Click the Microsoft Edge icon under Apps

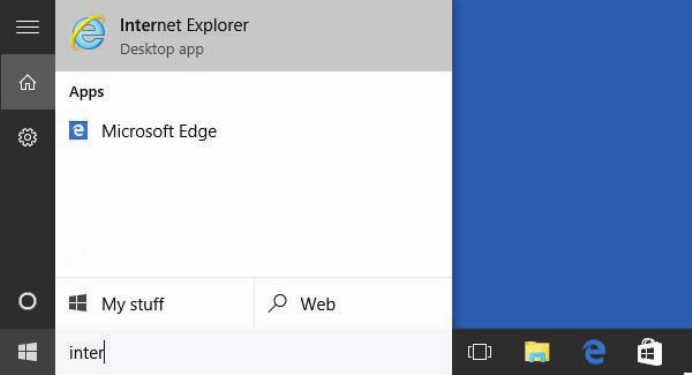tap(78, 131)
